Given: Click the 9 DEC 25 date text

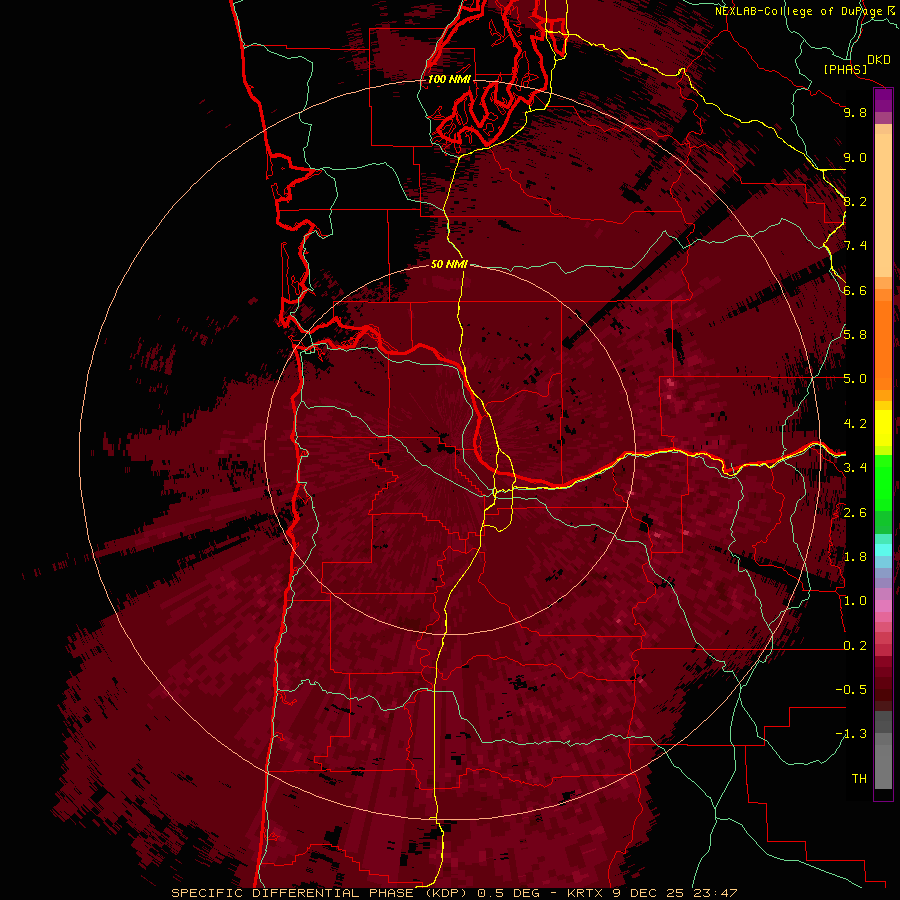Looking at the screenshot, I should click(648, 893).
